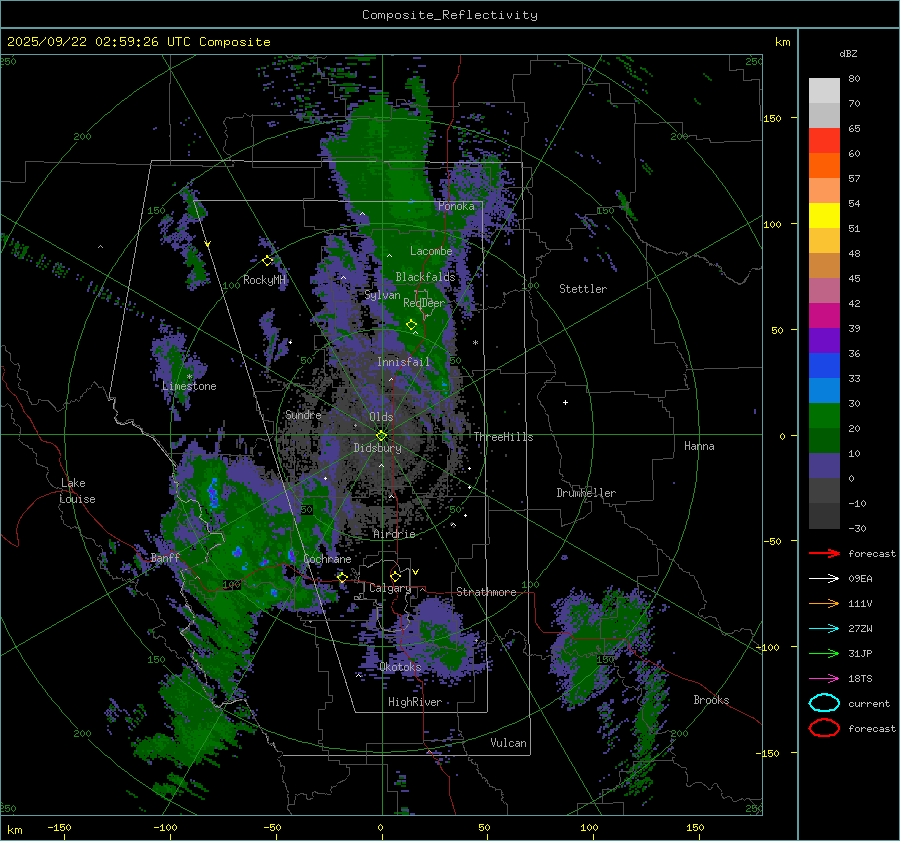Viewport: 900px width, 841px height.
Task: Select the RockyMH yellow diamond marker
Action: tap(267, 260)
